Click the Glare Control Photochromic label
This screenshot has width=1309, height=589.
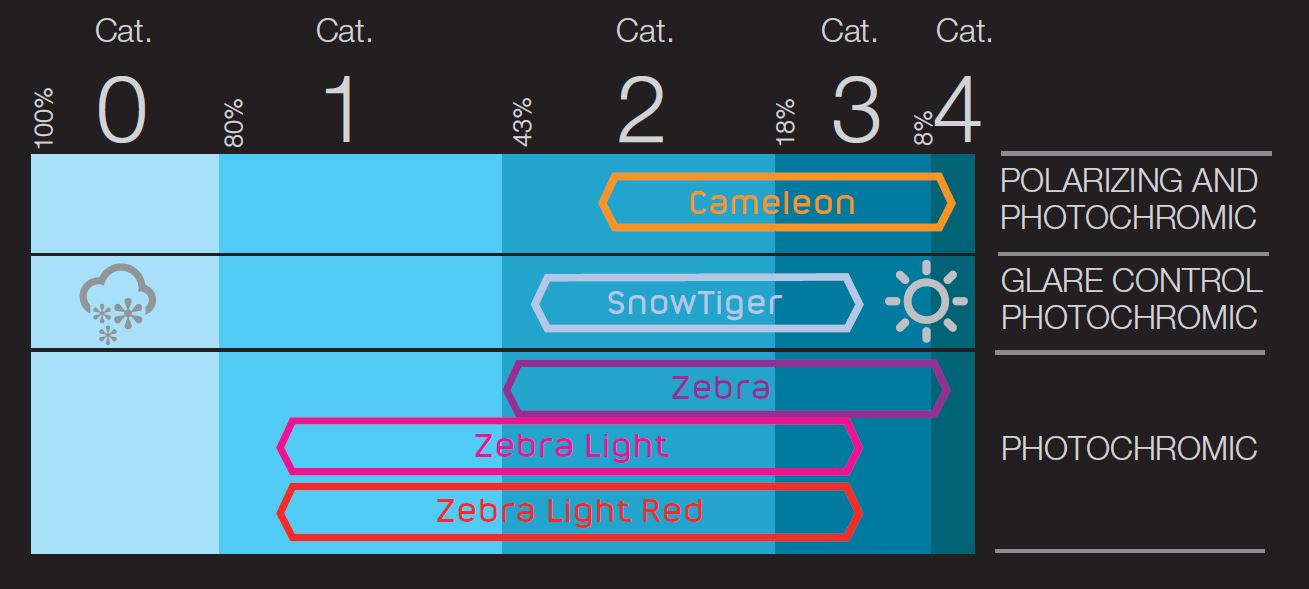click(1131, 299)
